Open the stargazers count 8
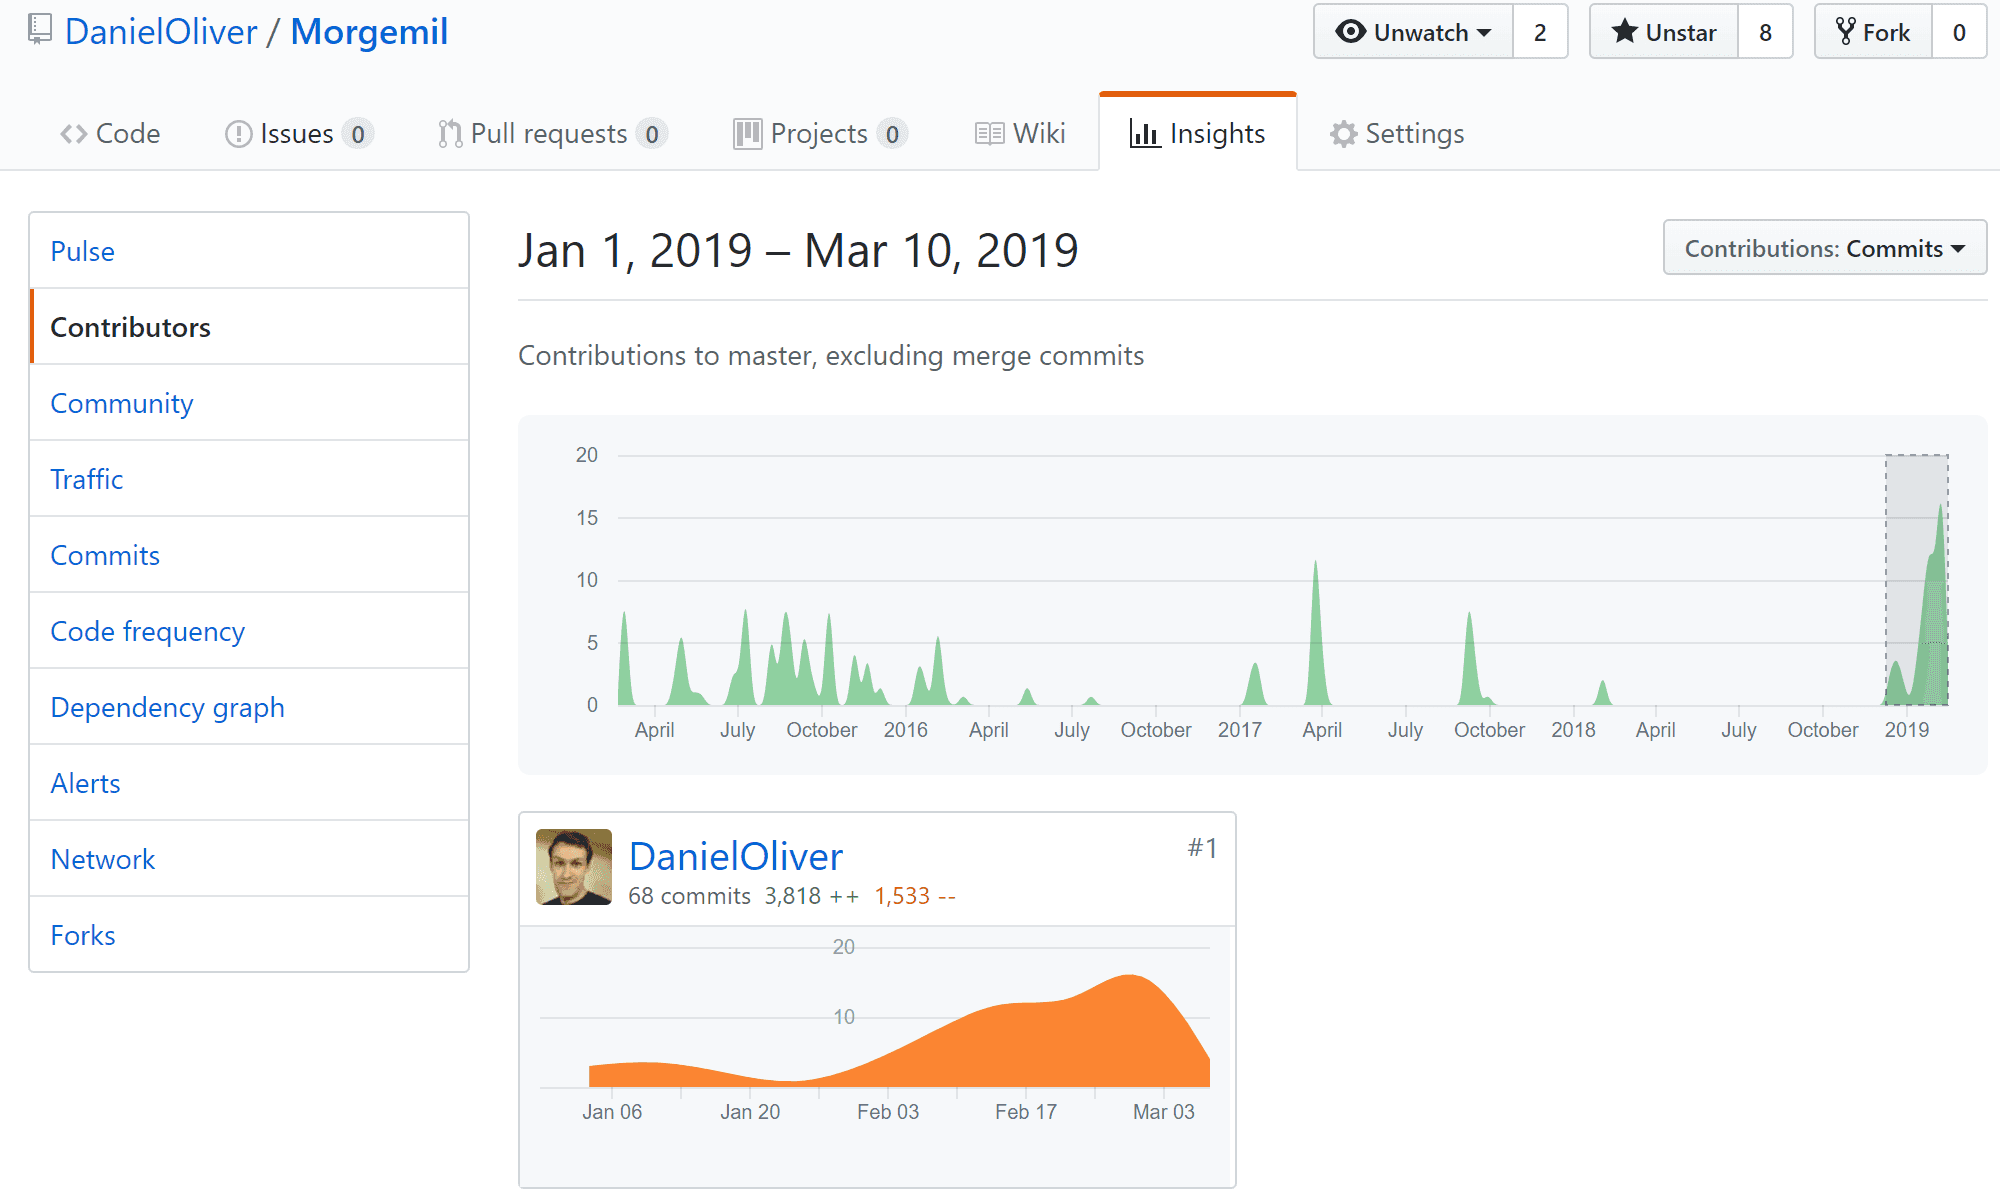This screenshot has height=1203, width=2000. 1765,32
